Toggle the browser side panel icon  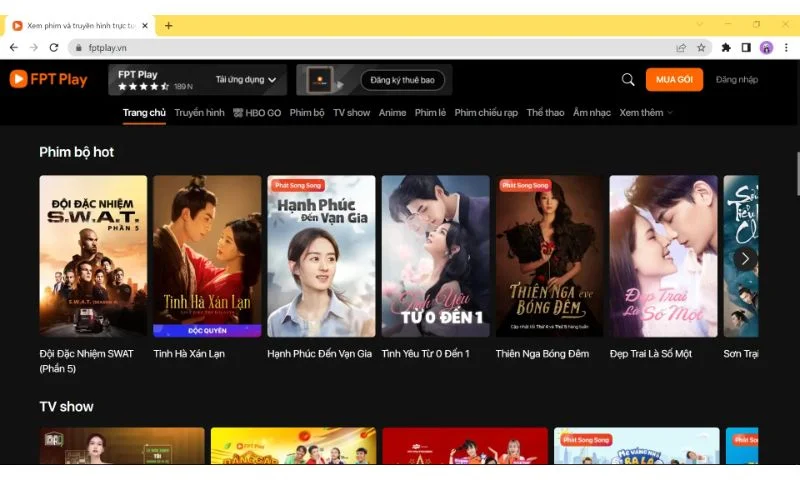(x=746, y=47)
